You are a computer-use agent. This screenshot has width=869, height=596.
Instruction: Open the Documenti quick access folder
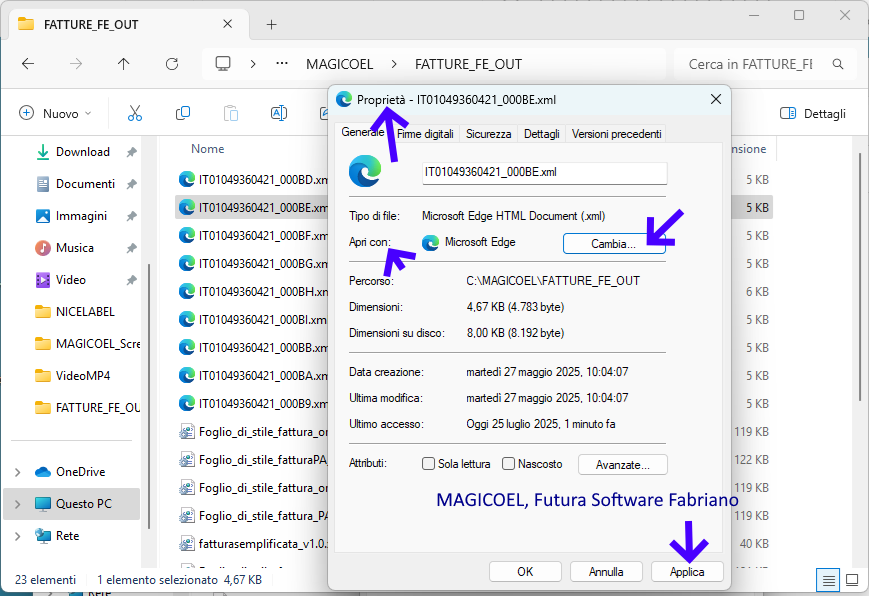[75, 184]
